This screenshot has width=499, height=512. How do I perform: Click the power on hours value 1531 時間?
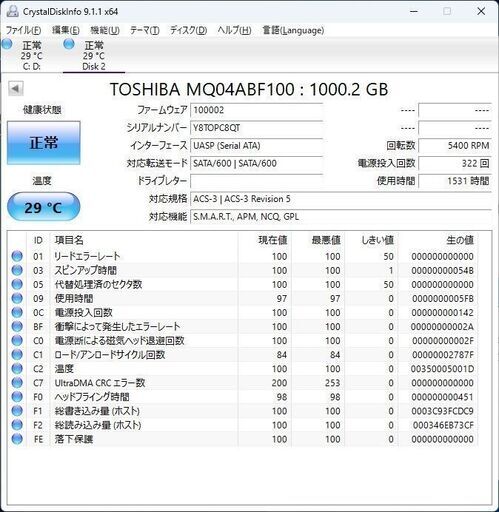[x=455, y=181]
